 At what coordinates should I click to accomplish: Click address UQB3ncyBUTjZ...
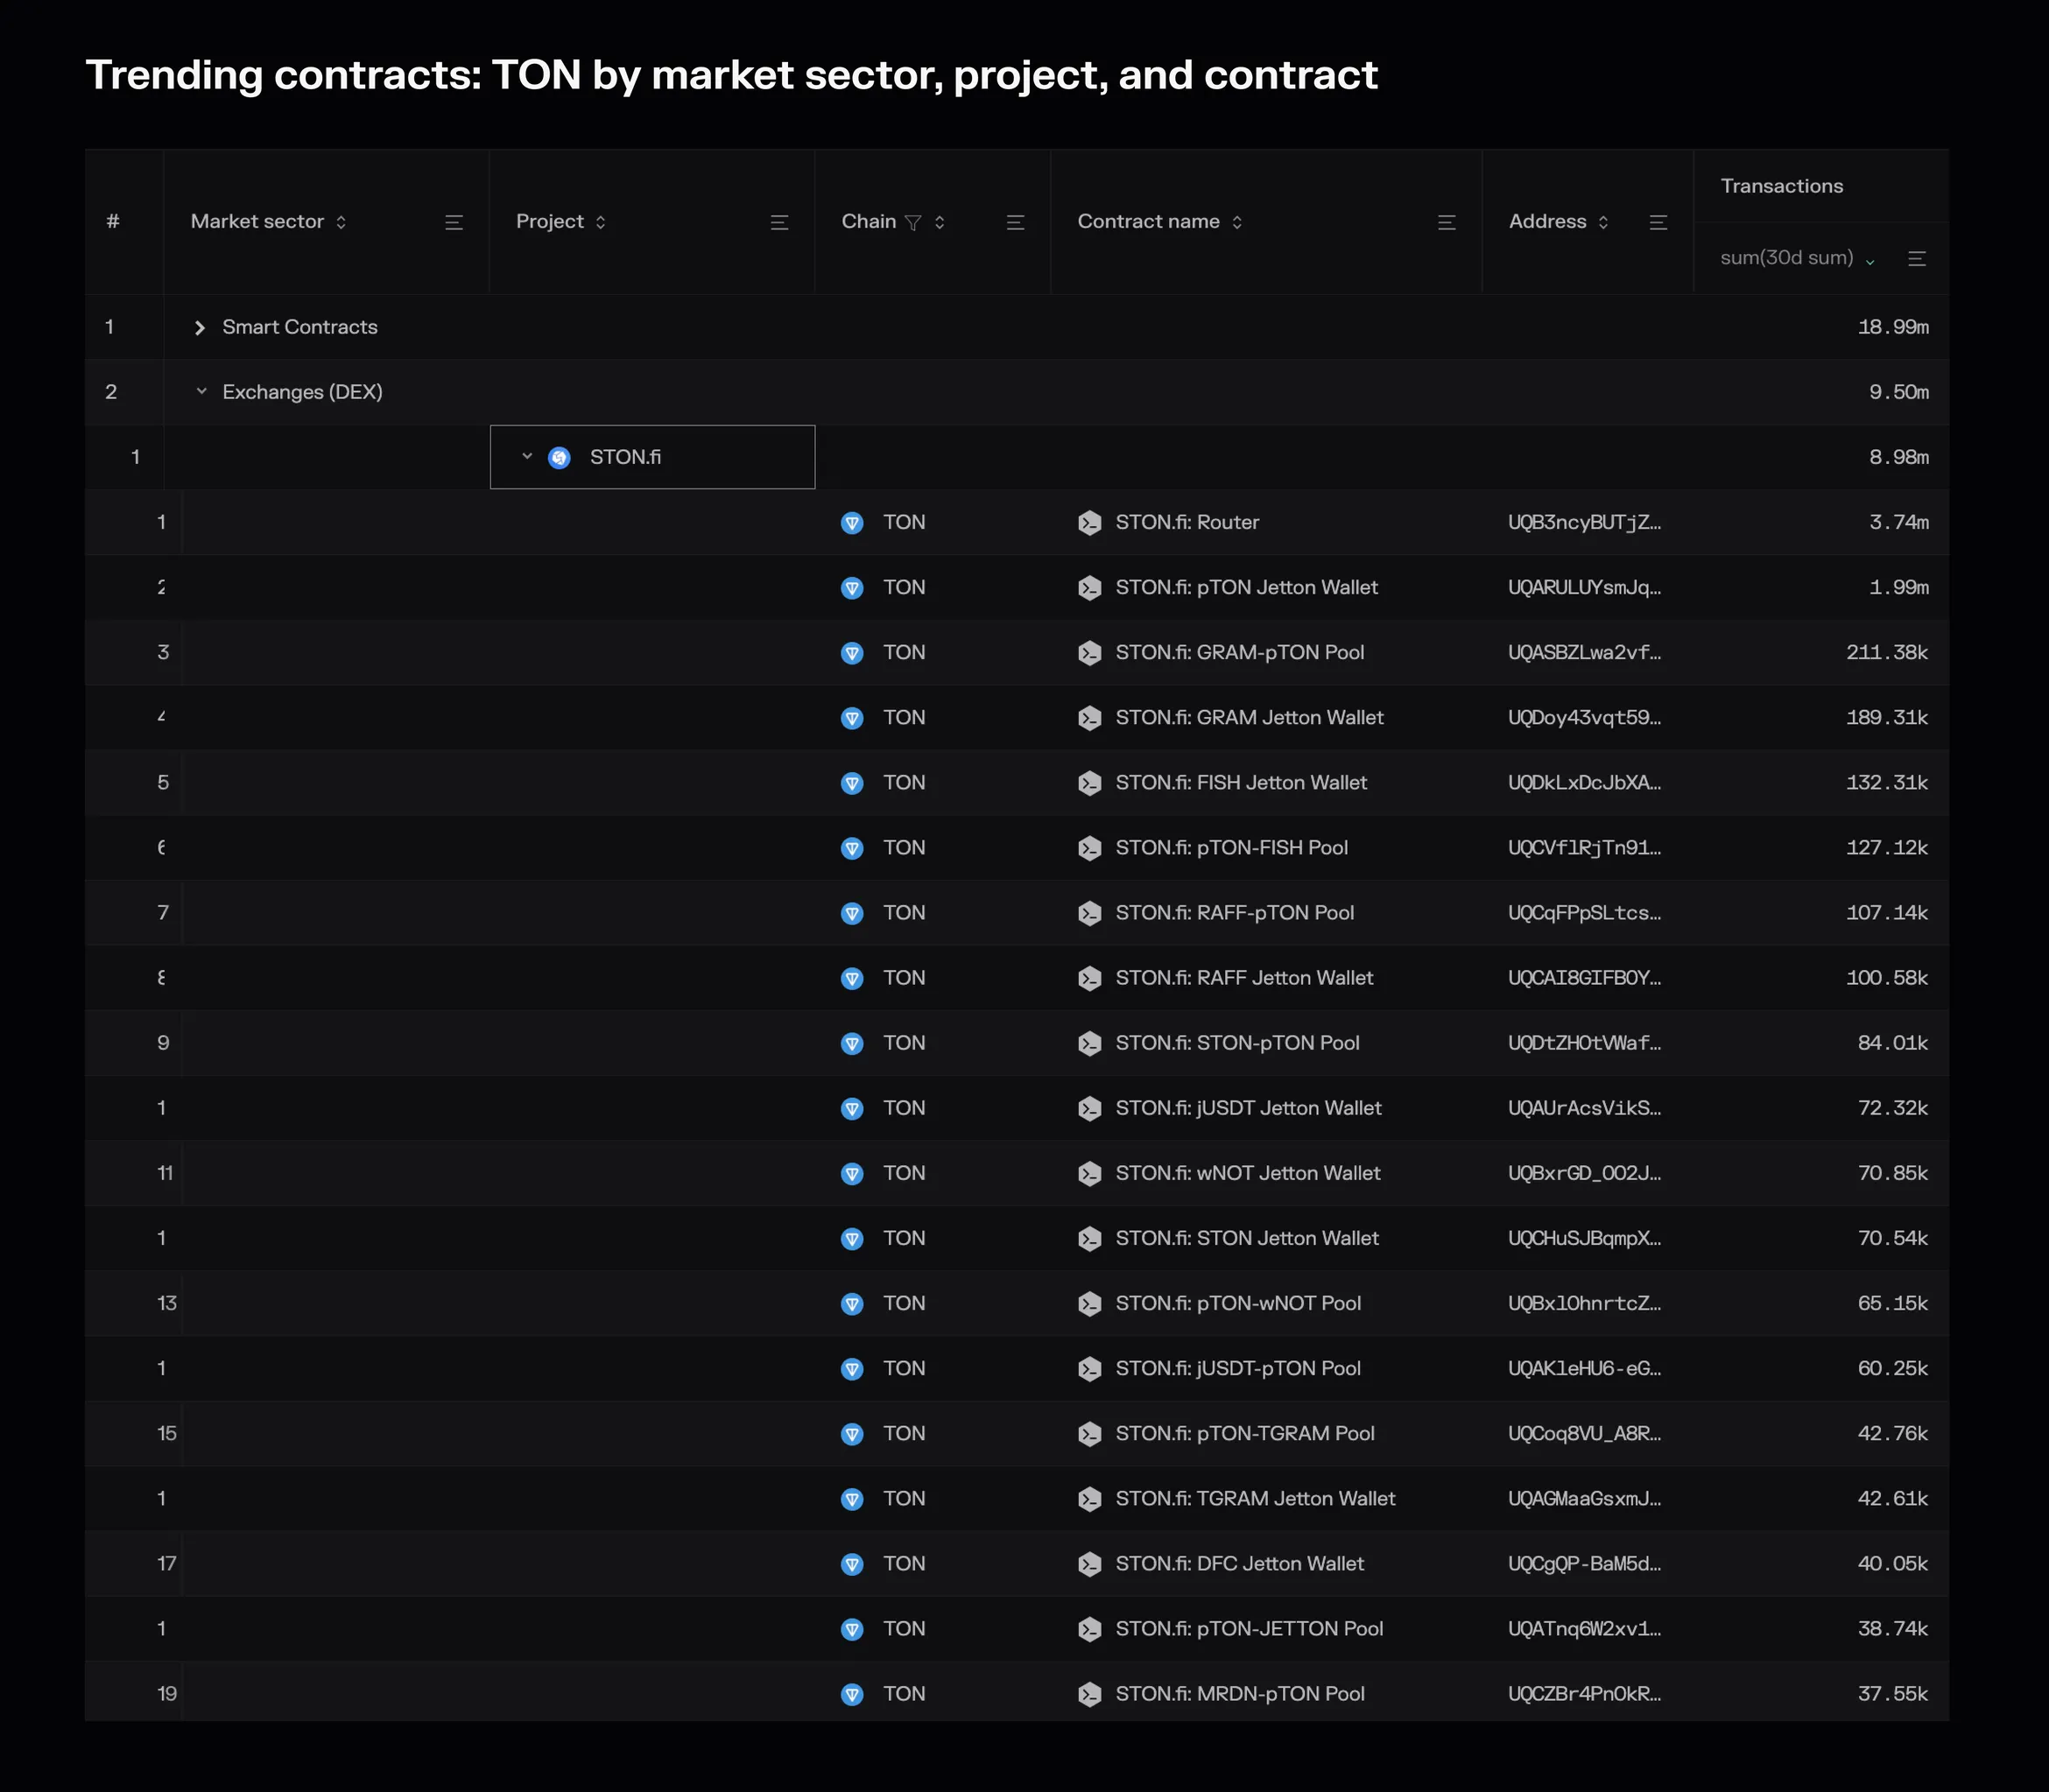pos(1584,523)
